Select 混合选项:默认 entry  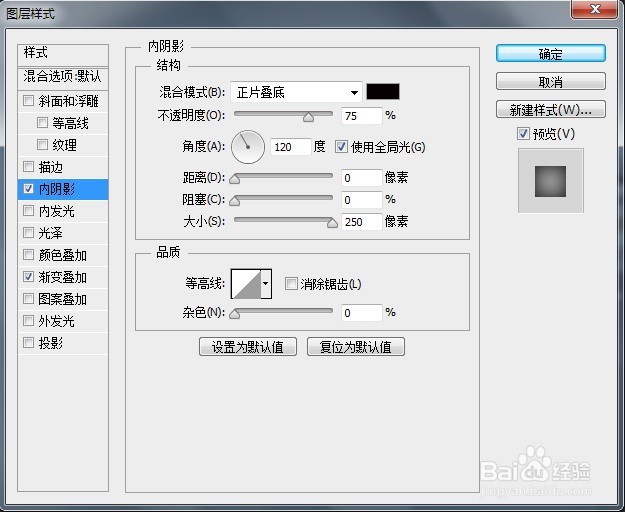(63, 77)
